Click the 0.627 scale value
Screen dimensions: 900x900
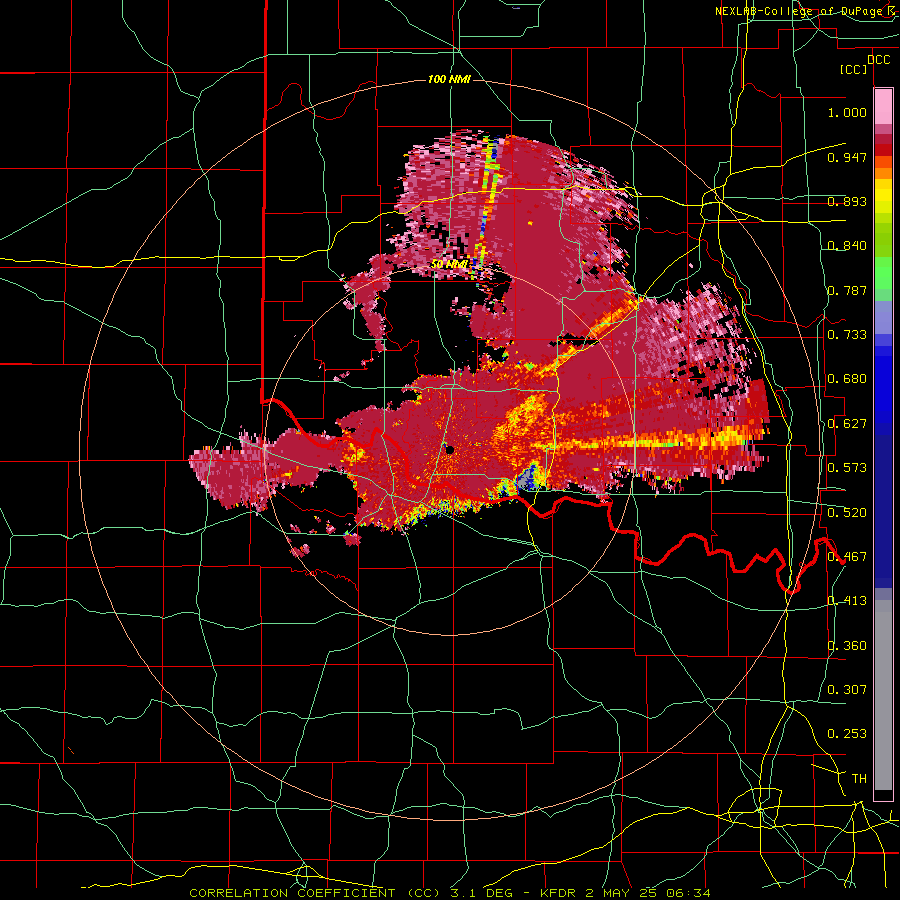pyautogui.click(x=847, y=424)
